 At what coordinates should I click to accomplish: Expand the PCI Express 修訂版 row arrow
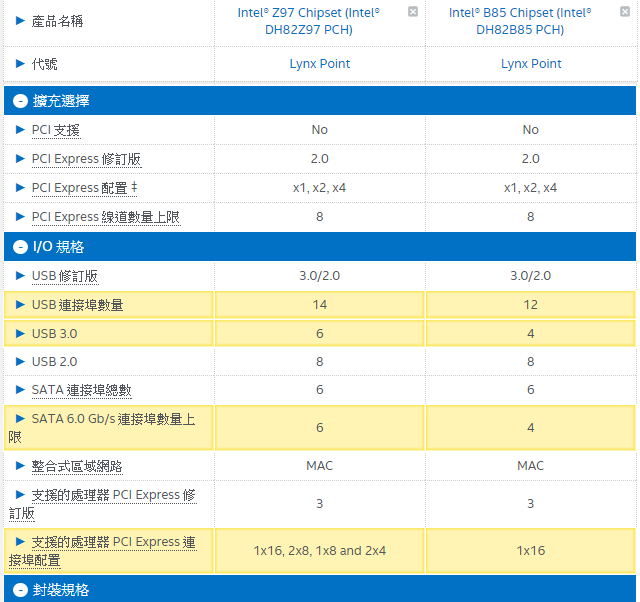[20, 158]
